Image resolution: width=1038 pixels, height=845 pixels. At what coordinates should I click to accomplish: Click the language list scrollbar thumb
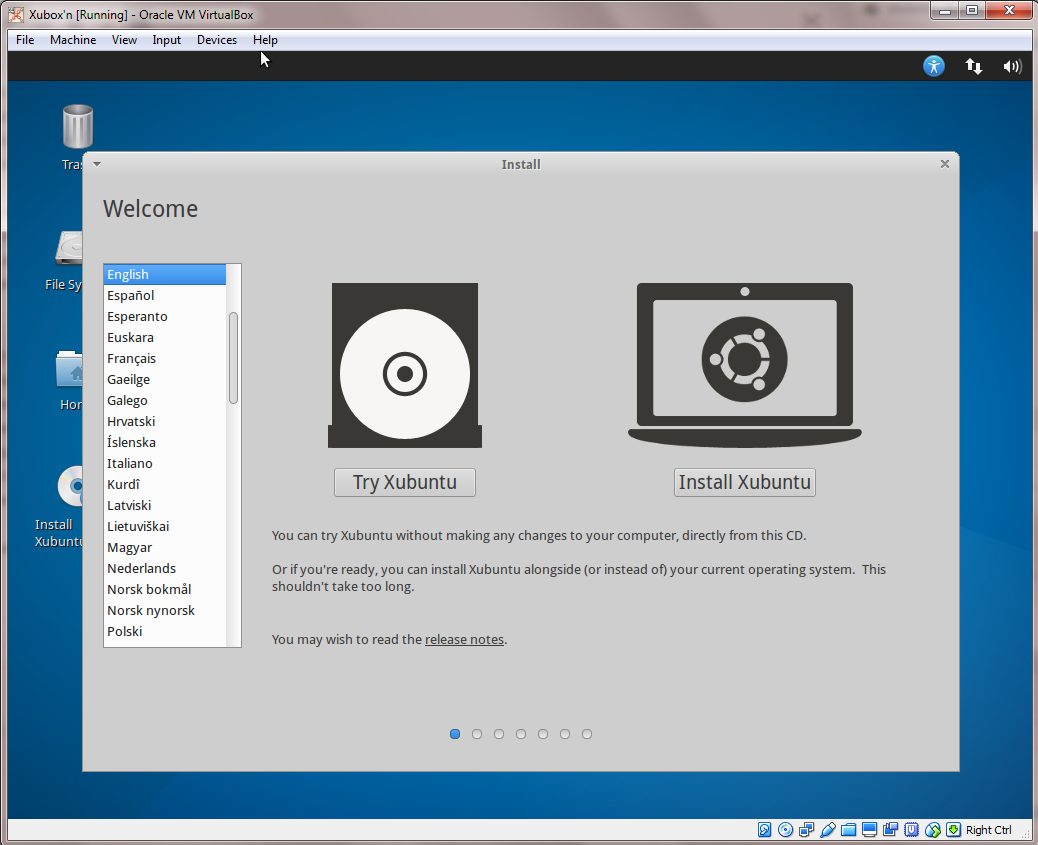pyautogui.click(x=233, y=358)
